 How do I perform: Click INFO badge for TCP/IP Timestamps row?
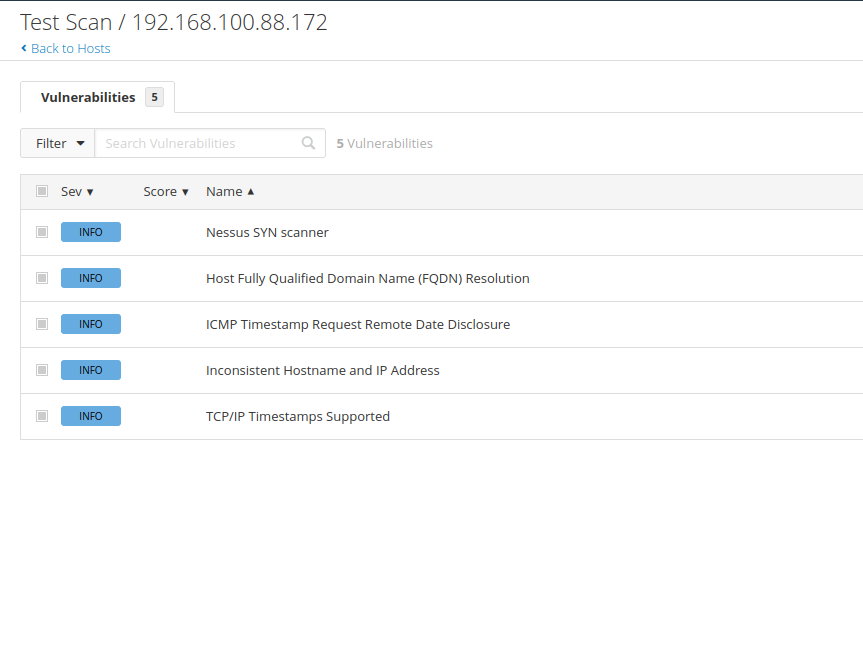(91, 416)
